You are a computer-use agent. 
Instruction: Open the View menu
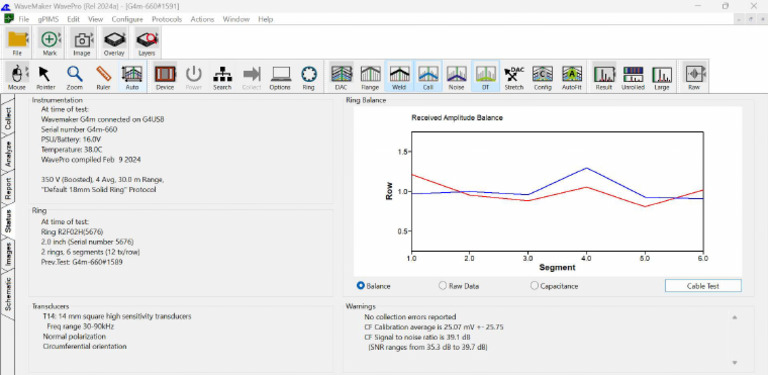(x=96, y=19)
